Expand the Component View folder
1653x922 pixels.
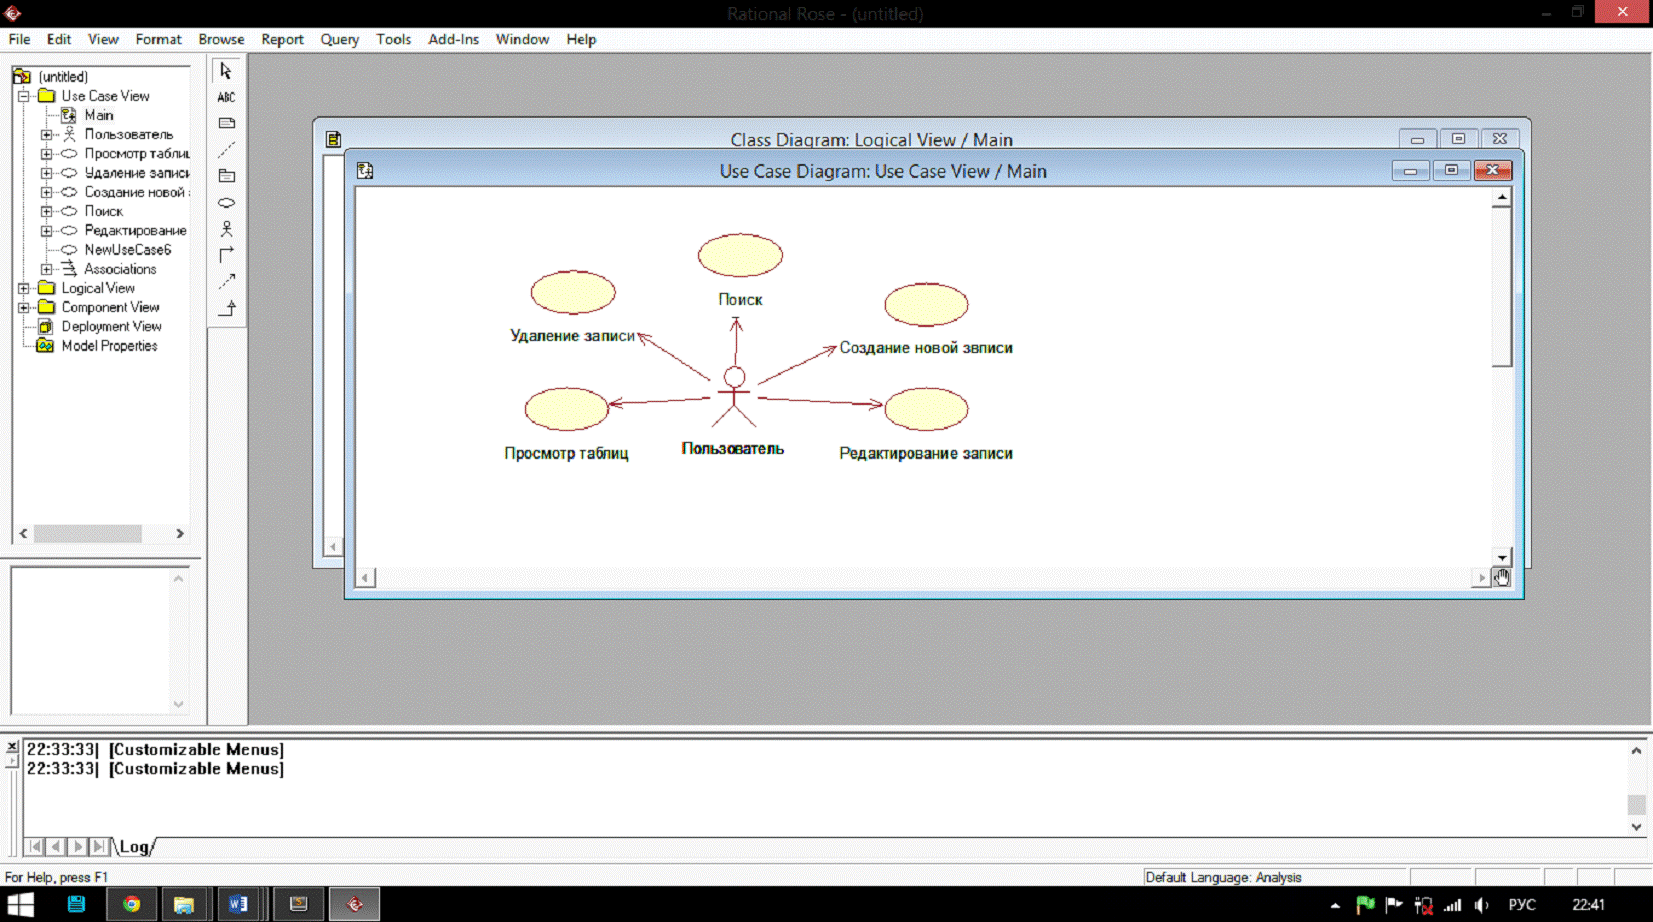pyautogui.click(x=24, y=307)
